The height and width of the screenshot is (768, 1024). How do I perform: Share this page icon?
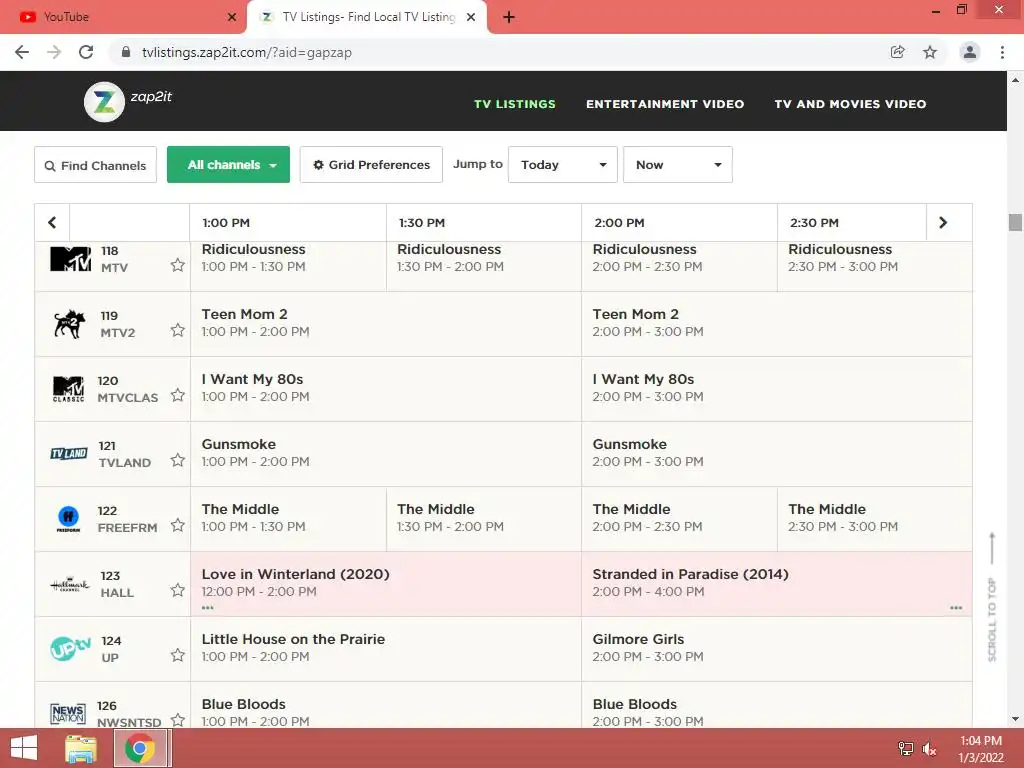(898, 52)
